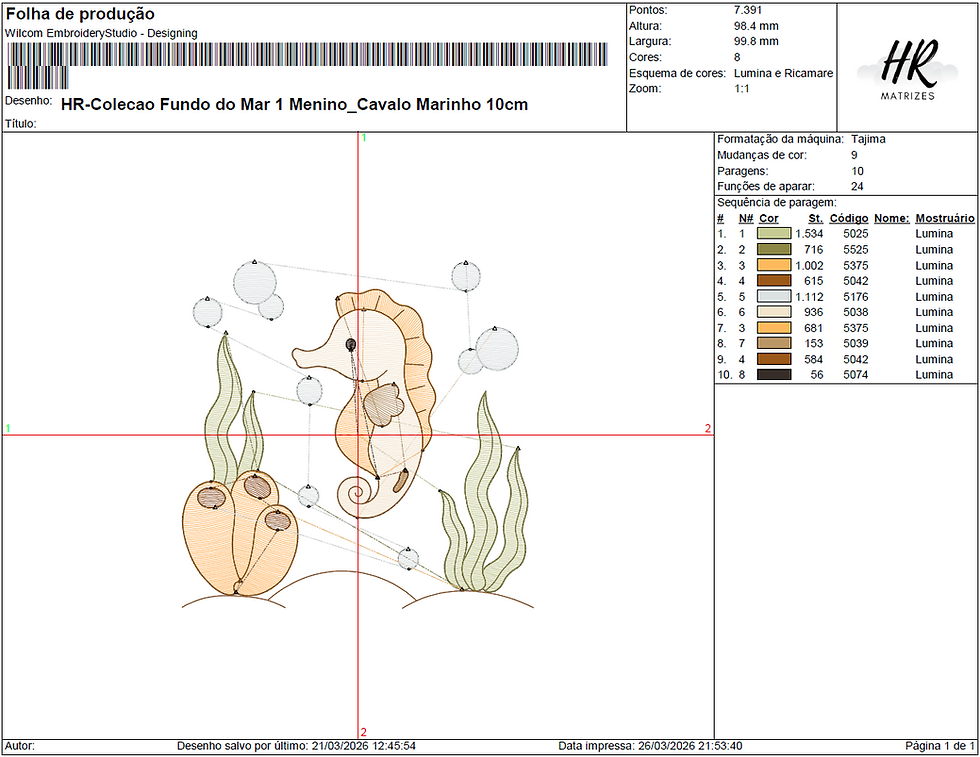Click the color scheme 'Lumina e Ricamare'
Image resolution: width=980 pixels, height=757 pixels.
[x=784, y=73]
